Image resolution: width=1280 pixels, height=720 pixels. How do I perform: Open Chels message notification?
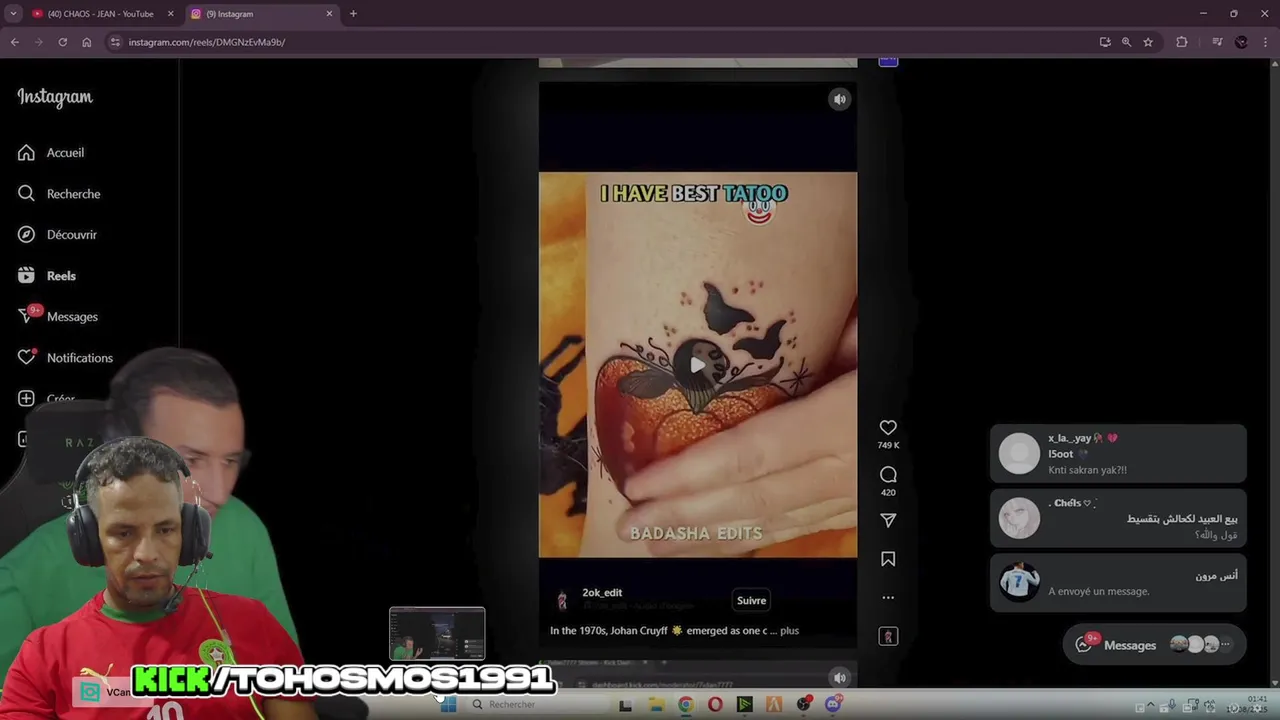click(1118, 518)
